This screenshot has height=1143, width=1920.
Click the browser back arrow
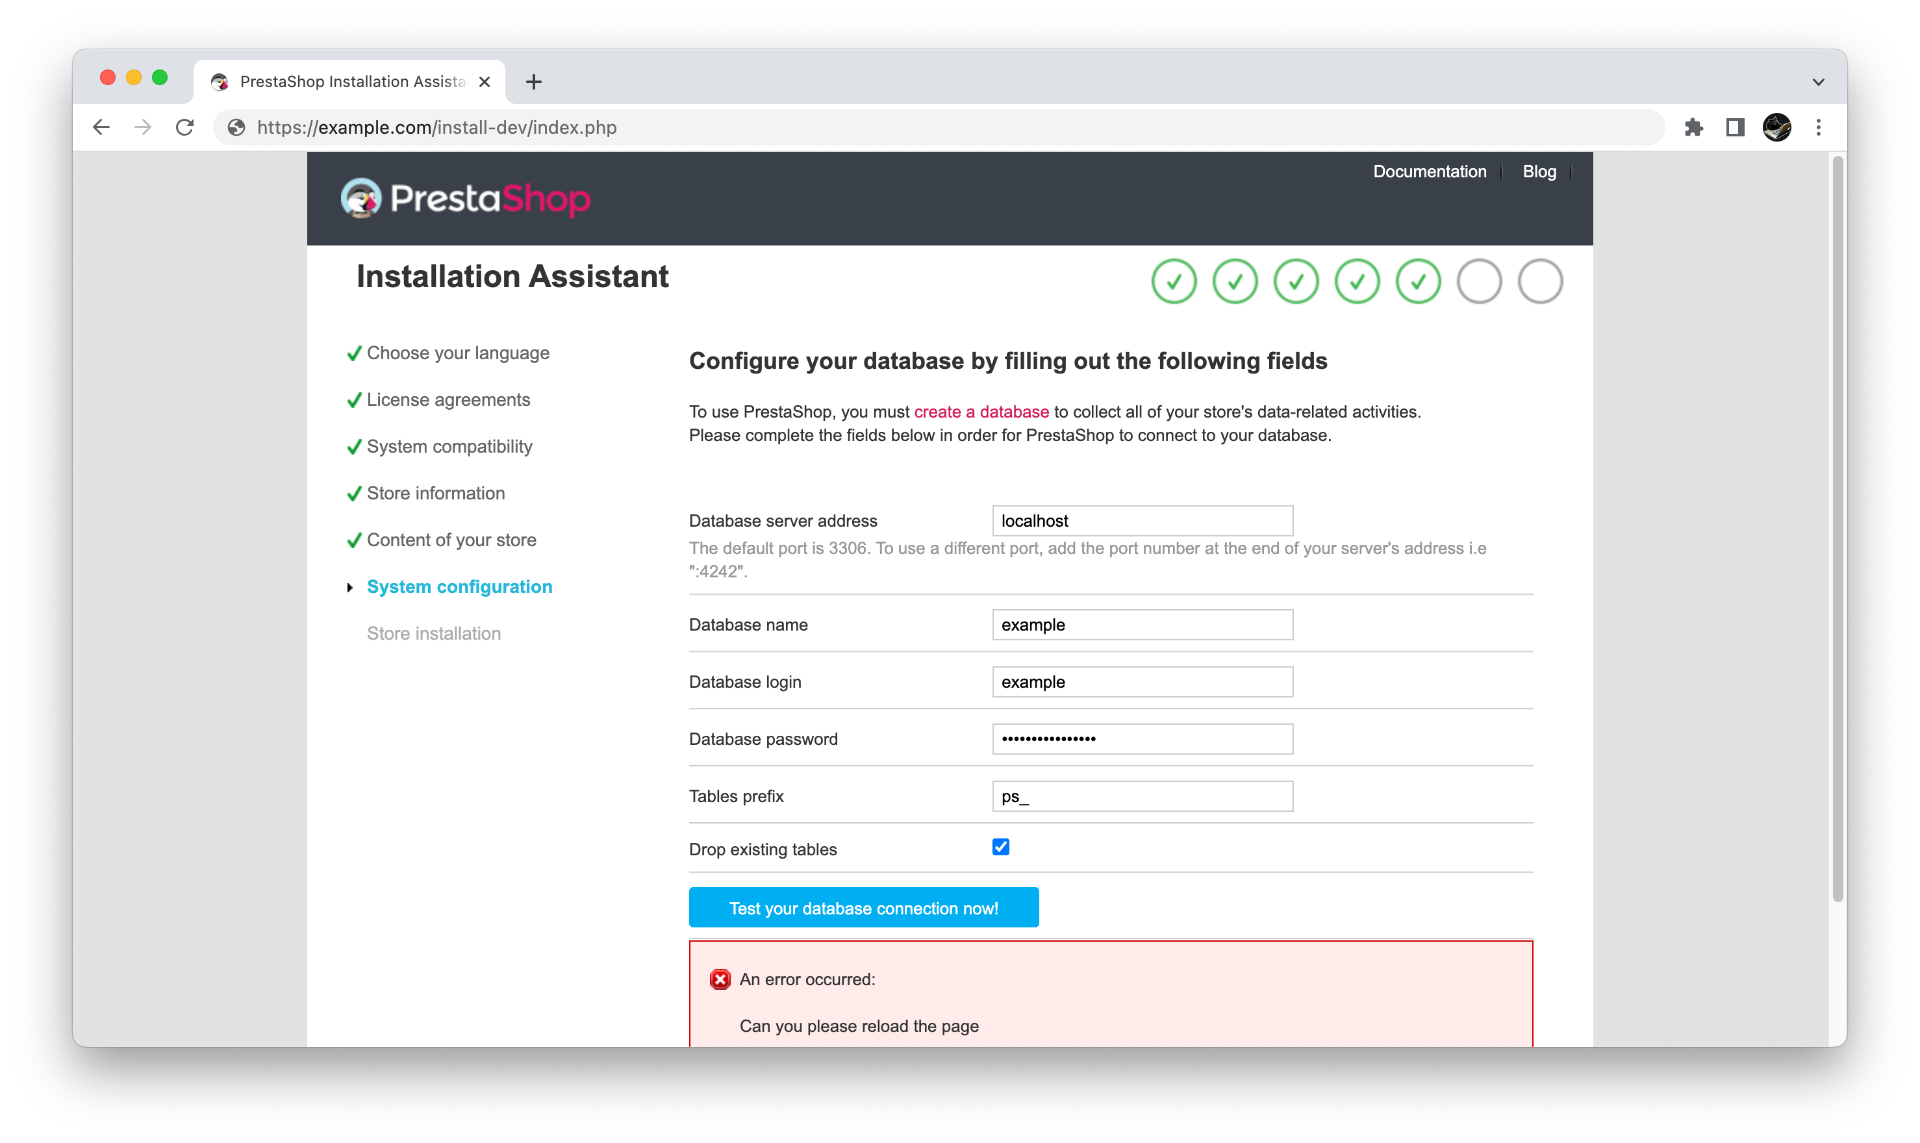(x=101, y=127)
